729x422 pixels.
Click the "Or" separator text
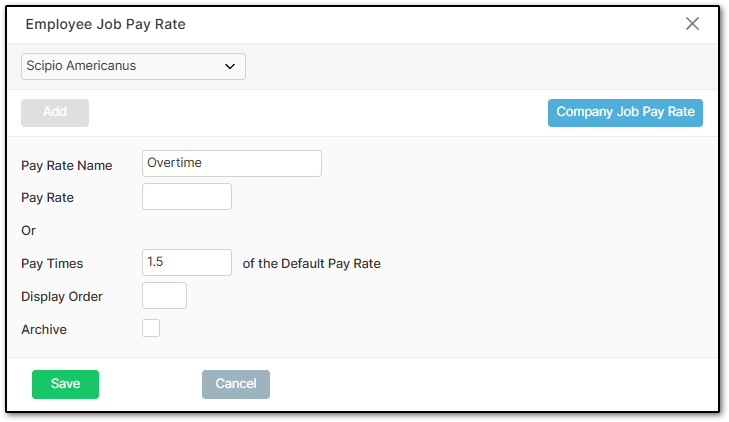click(x=29, y=231)
